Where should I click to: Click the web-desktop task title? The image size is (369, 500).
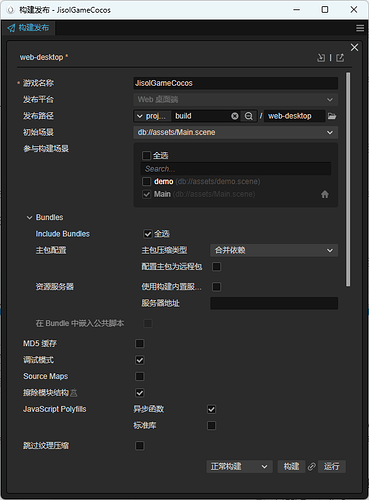41,57
